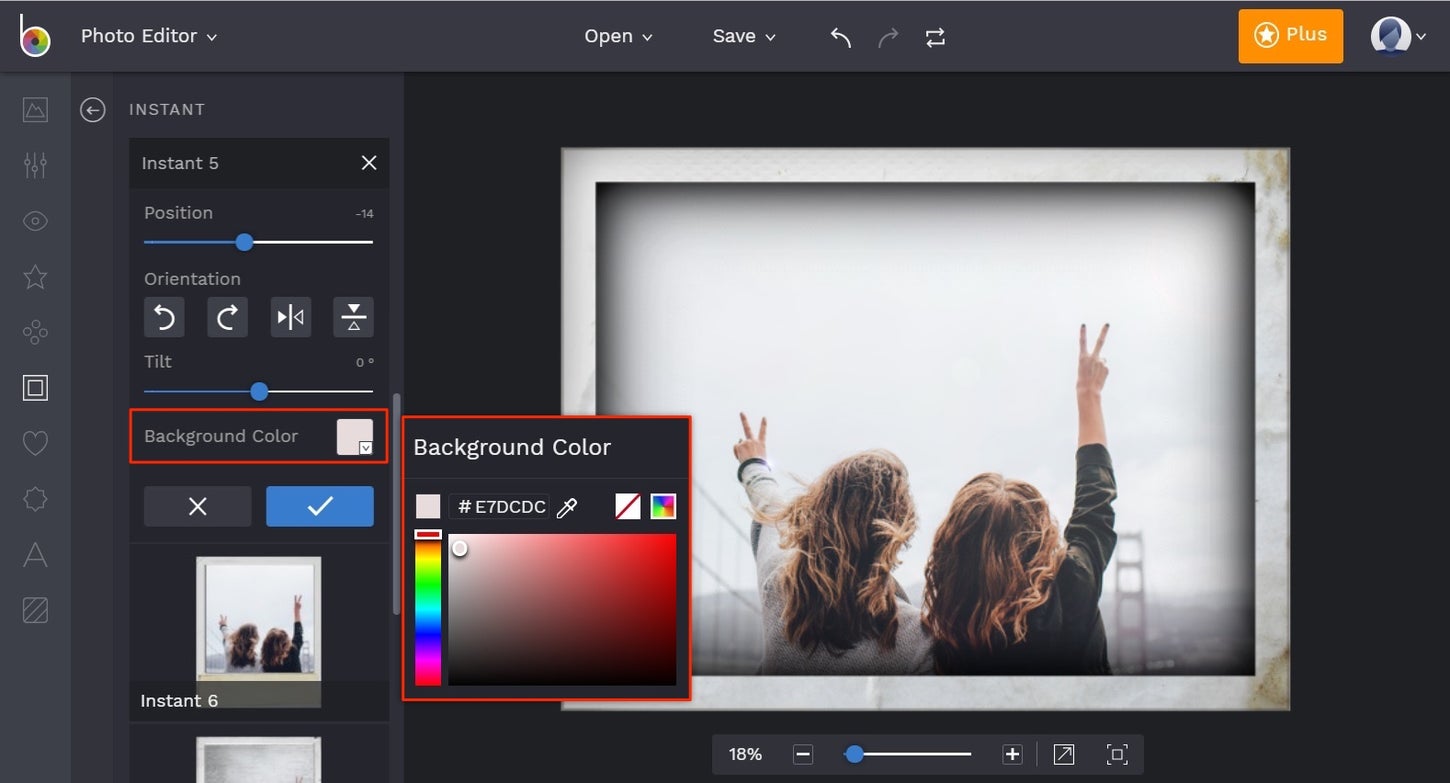Click the hue spectrum bar
Image resolution: width=1450 pixels, height=783 pixels.
coord(428,608)
